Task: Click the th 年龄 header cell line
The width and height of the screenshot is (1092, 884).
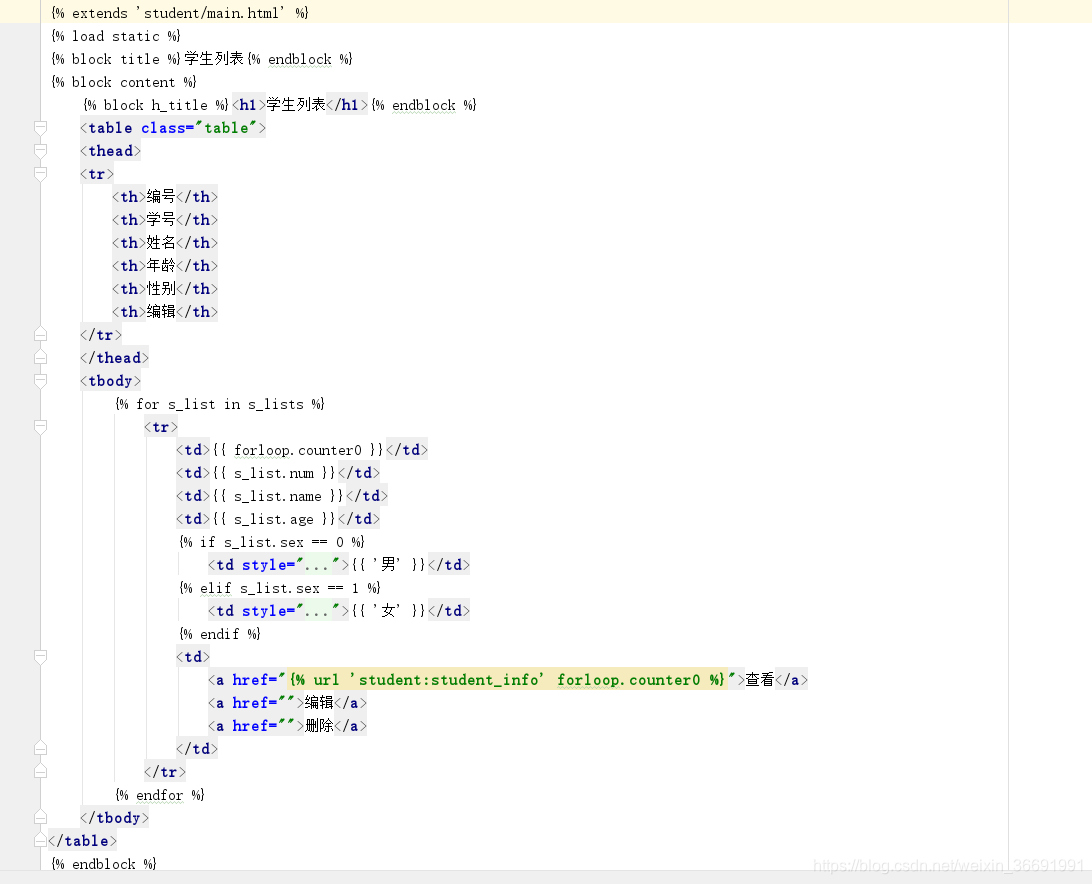Action: pyautogui.click(x=165, y=265)
